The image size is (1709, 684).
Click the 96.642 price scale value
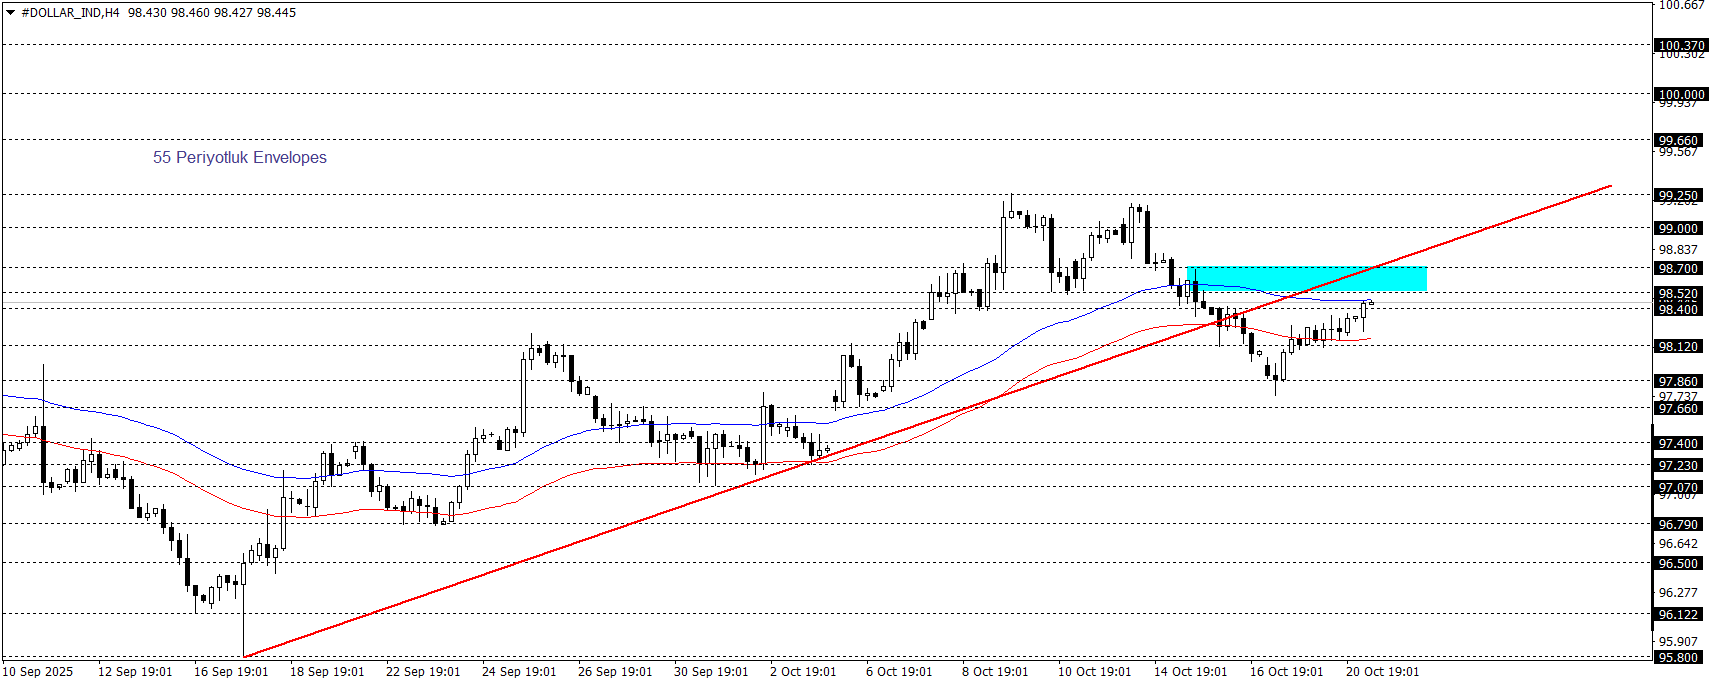tap(1678, 544)
